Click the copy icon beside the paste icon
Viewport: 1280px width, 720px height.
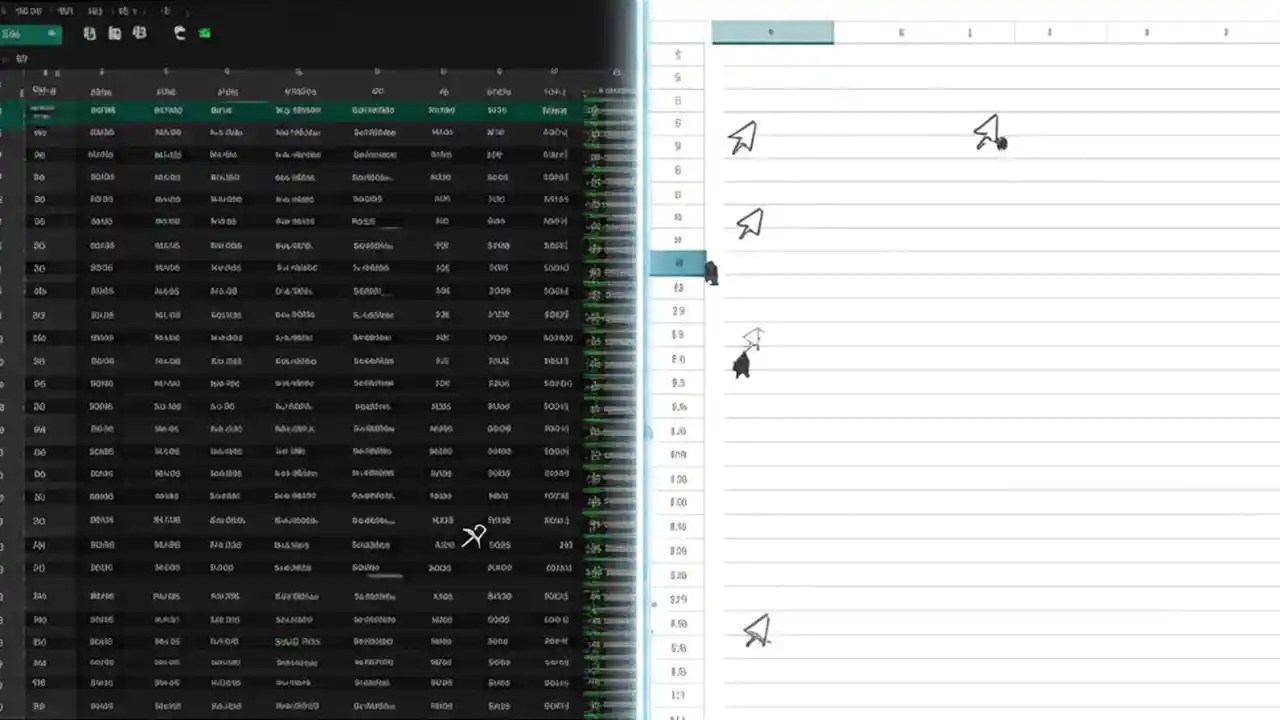pyautogui.click(x=115, y=33)
